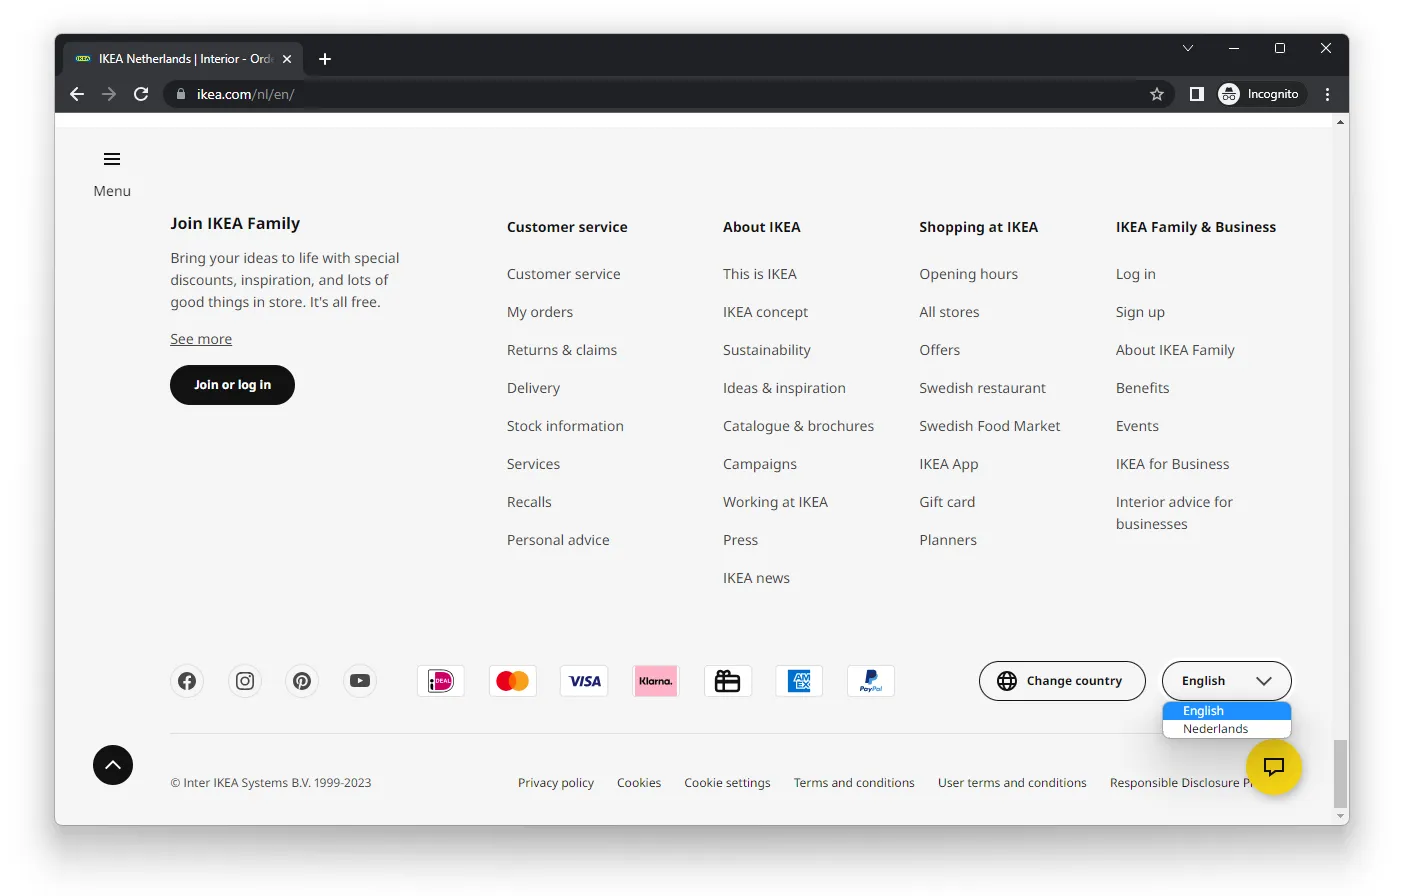Click the Change country button
The height and width of the screenshot is (896, 1408).
point(1062,681)
